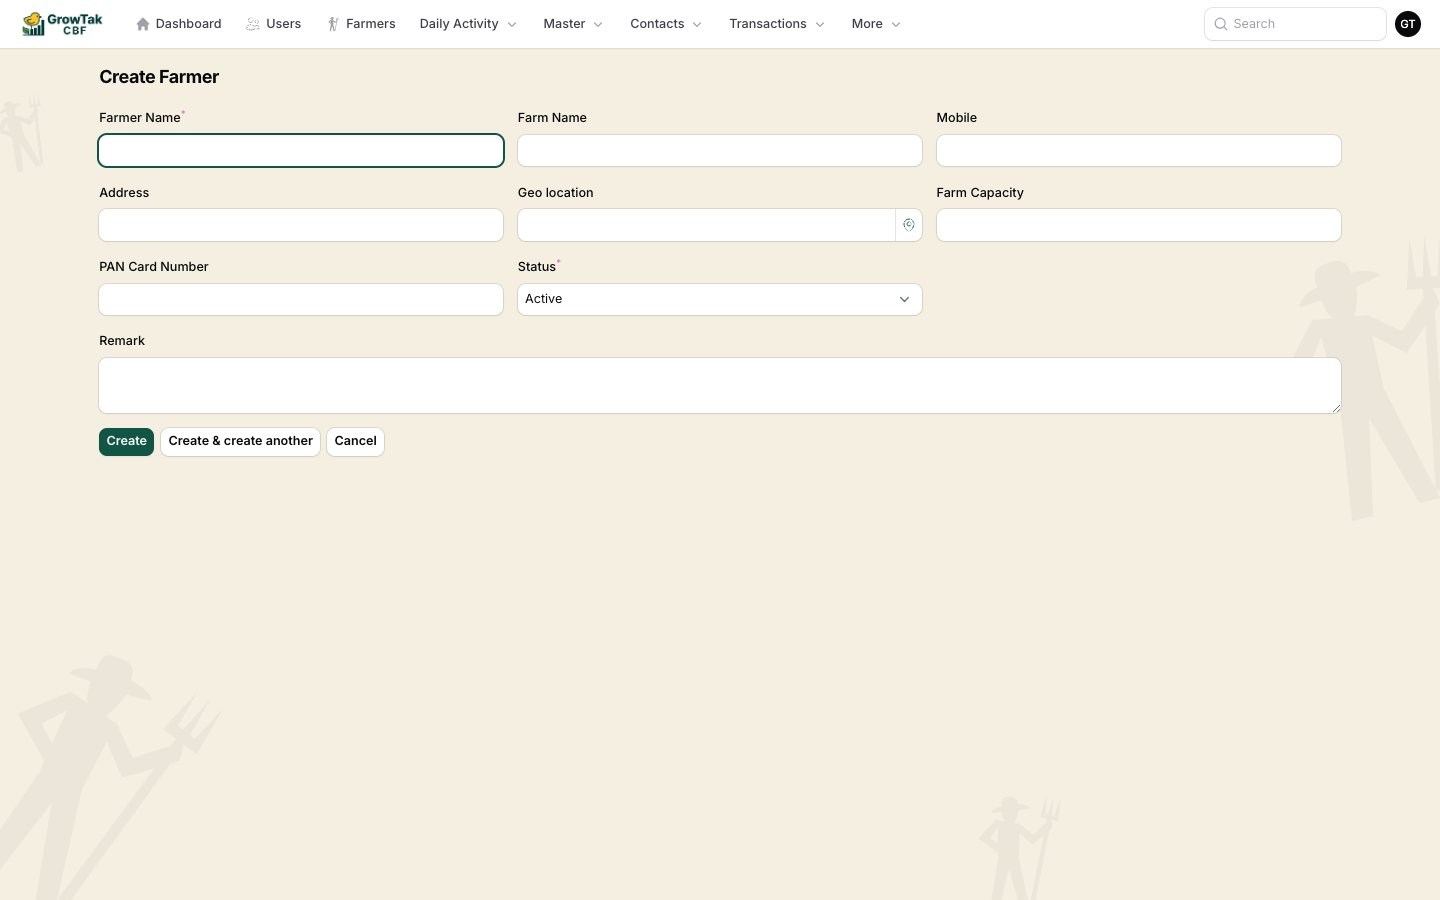Click the Address label
The image size is (1440, 900).
pos(124,193)
